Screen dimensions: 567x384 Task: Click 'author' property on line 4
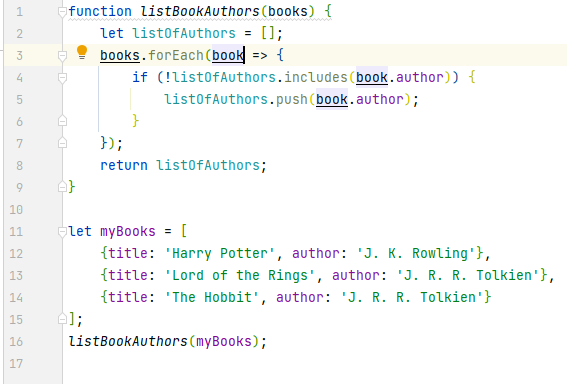(x=420, y=77)
